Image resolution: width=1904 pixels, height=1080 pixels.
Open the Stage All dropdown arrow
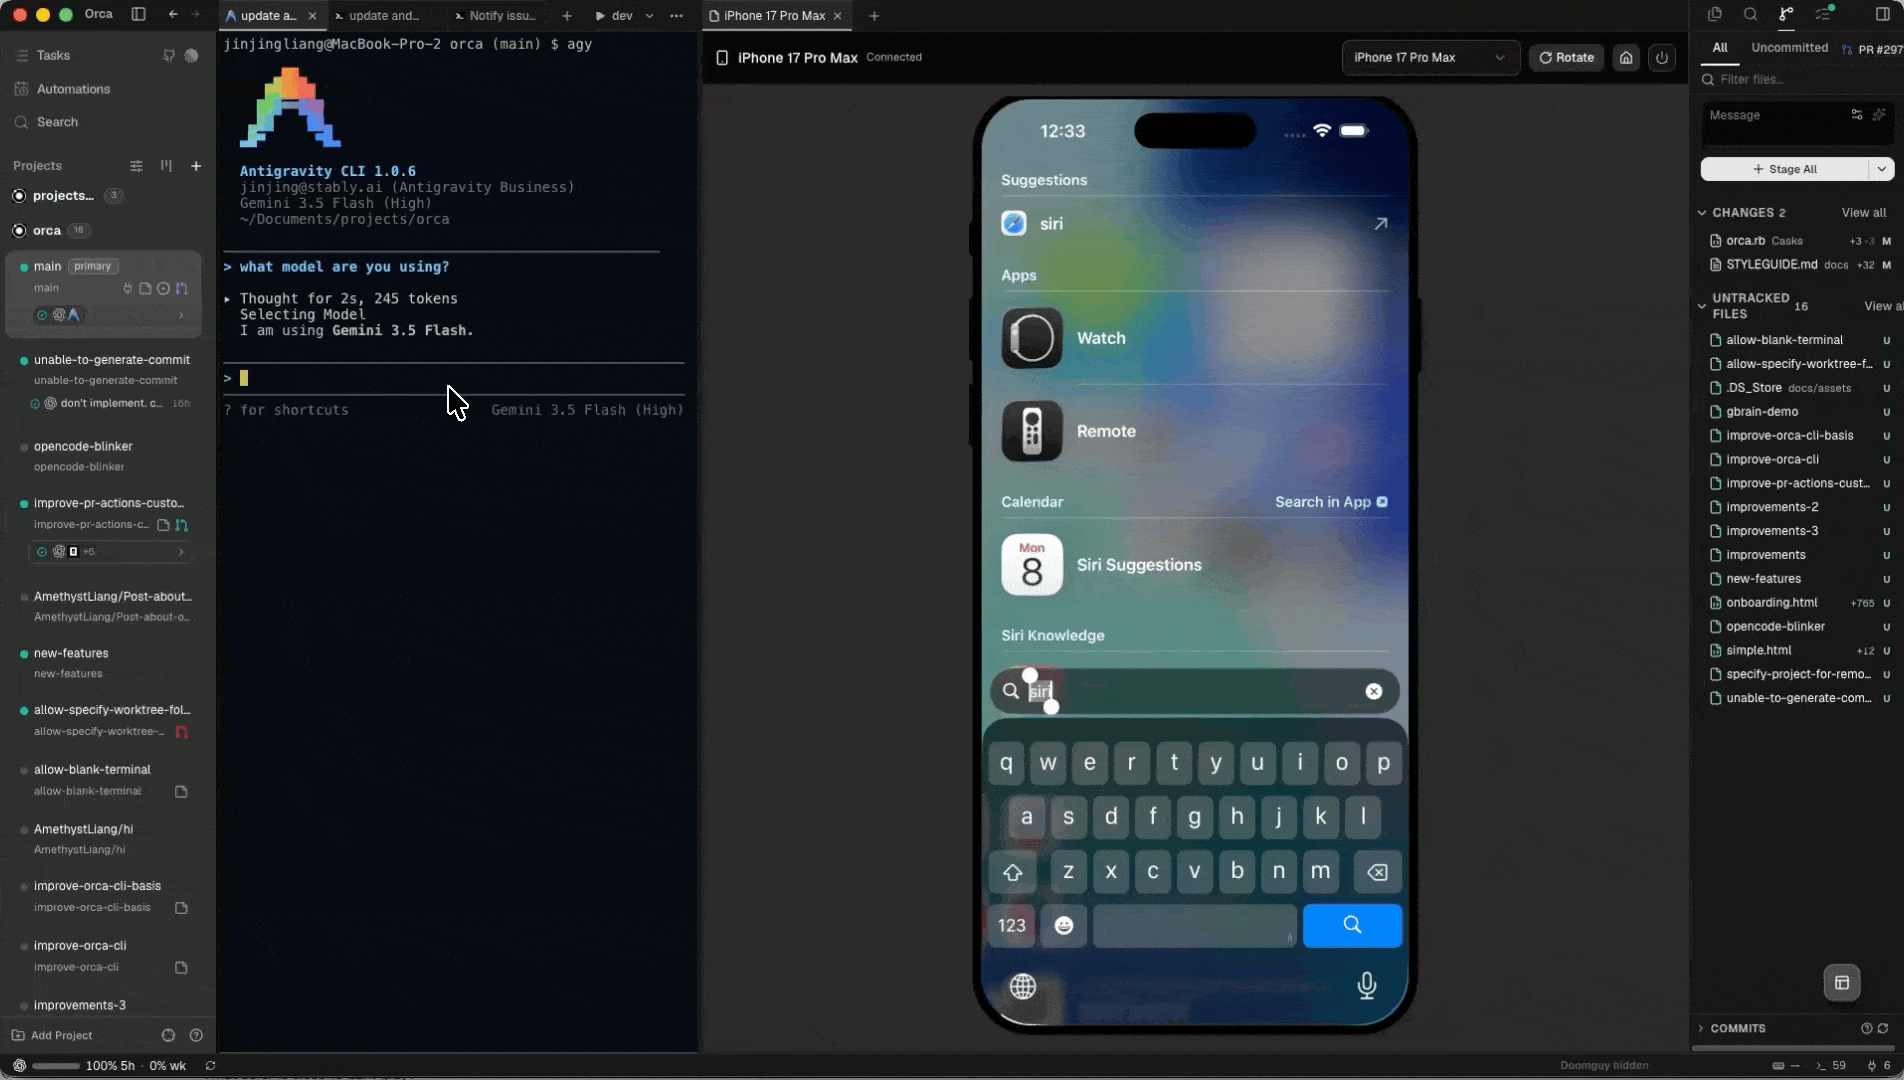pyautogui.click(x=1882, y=169)
